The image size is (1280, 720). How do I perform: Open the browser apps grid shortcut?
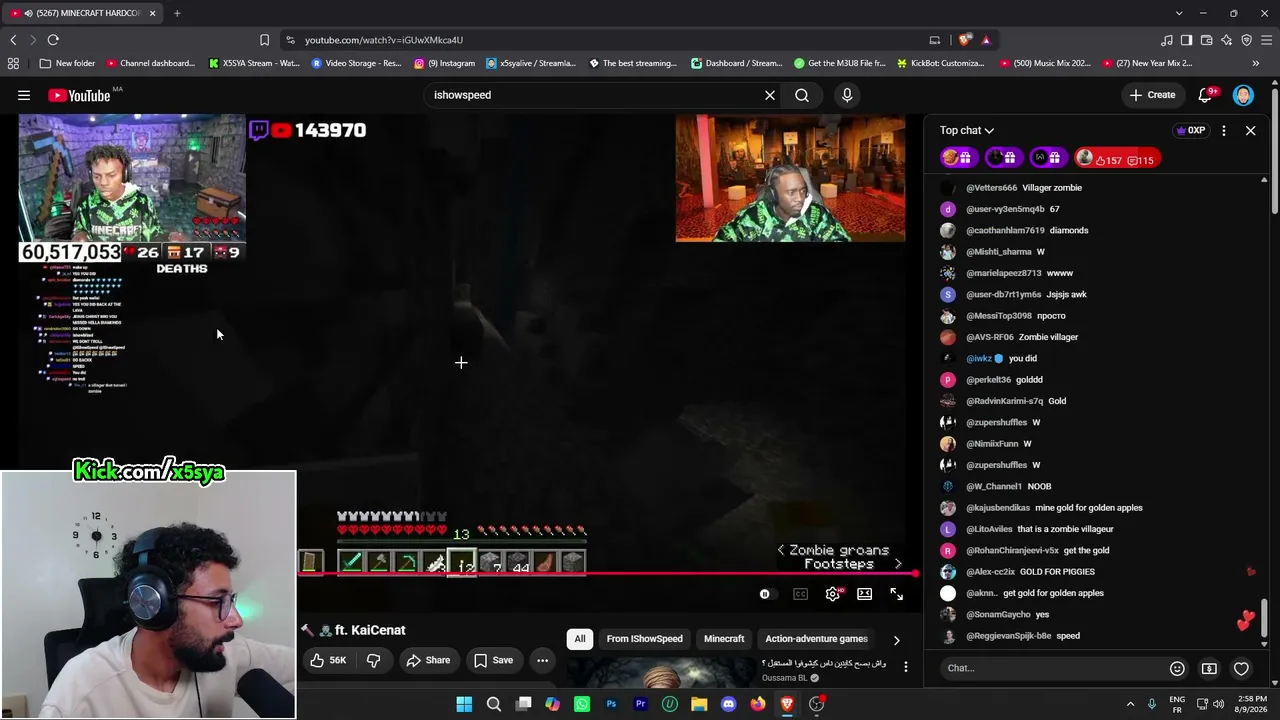(13, 63)
